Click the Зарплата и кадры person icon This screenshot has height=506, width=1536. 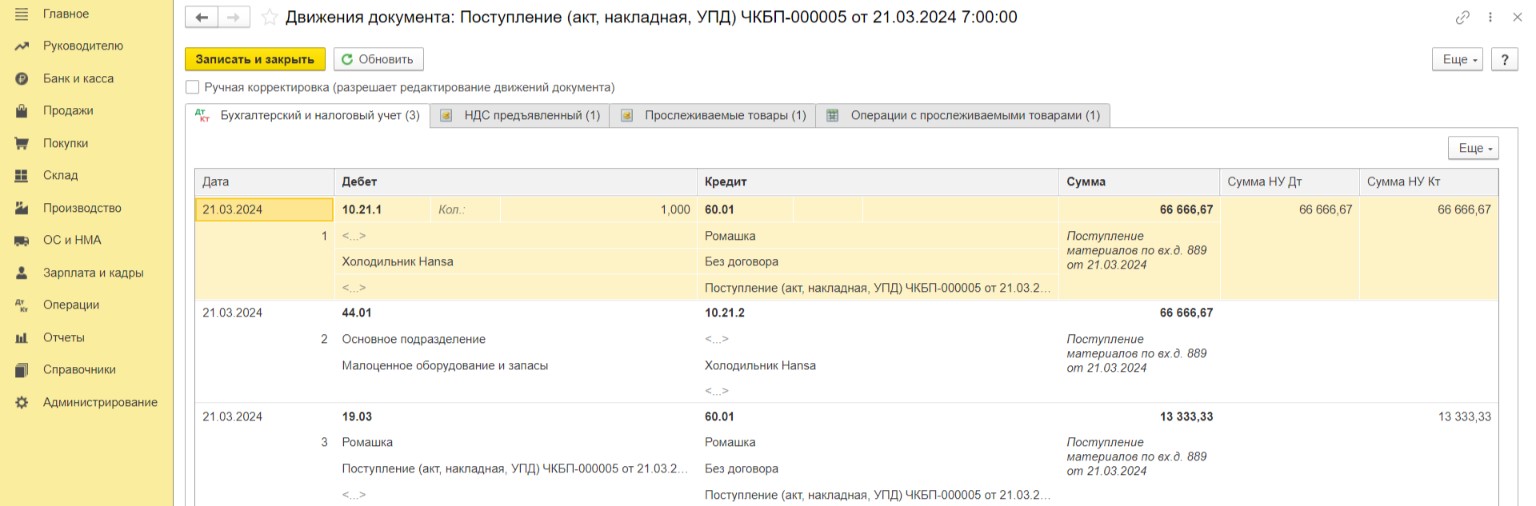[21, 273]
